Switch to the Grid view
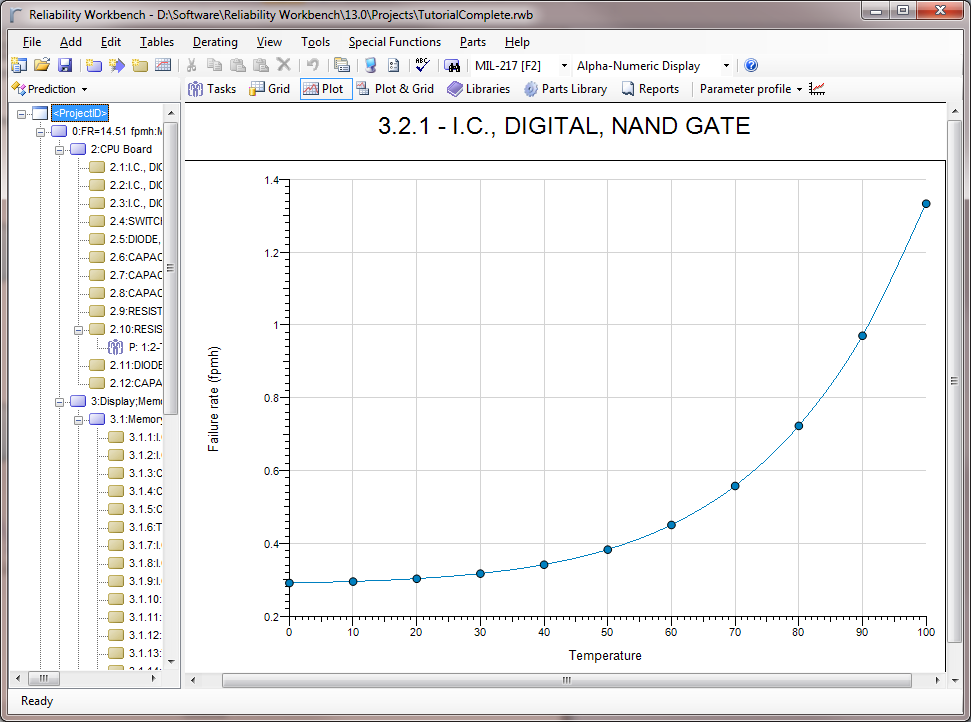 268,88
